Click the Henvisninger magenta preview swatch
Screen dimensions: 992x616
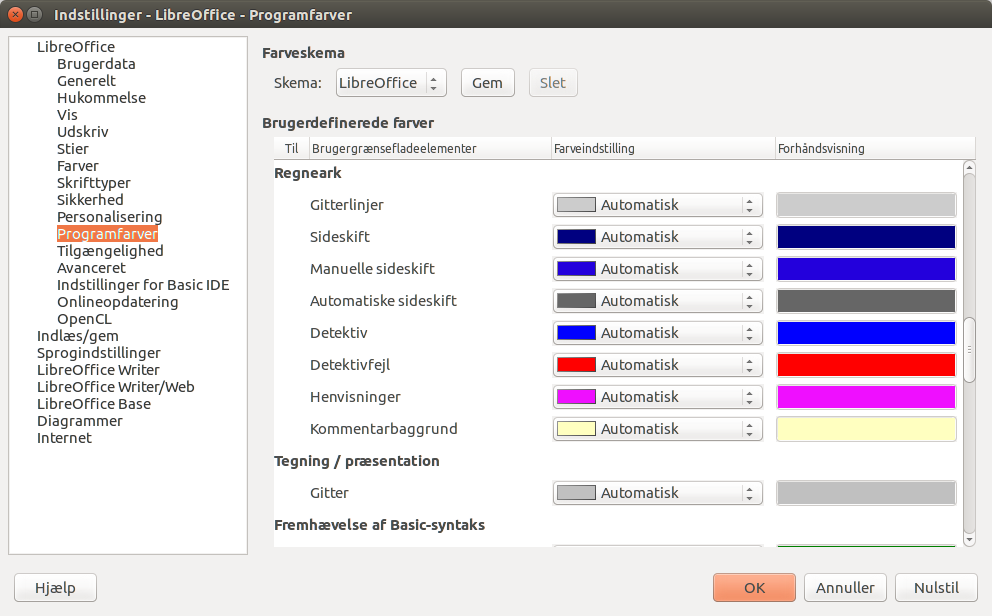click(866, 397)
